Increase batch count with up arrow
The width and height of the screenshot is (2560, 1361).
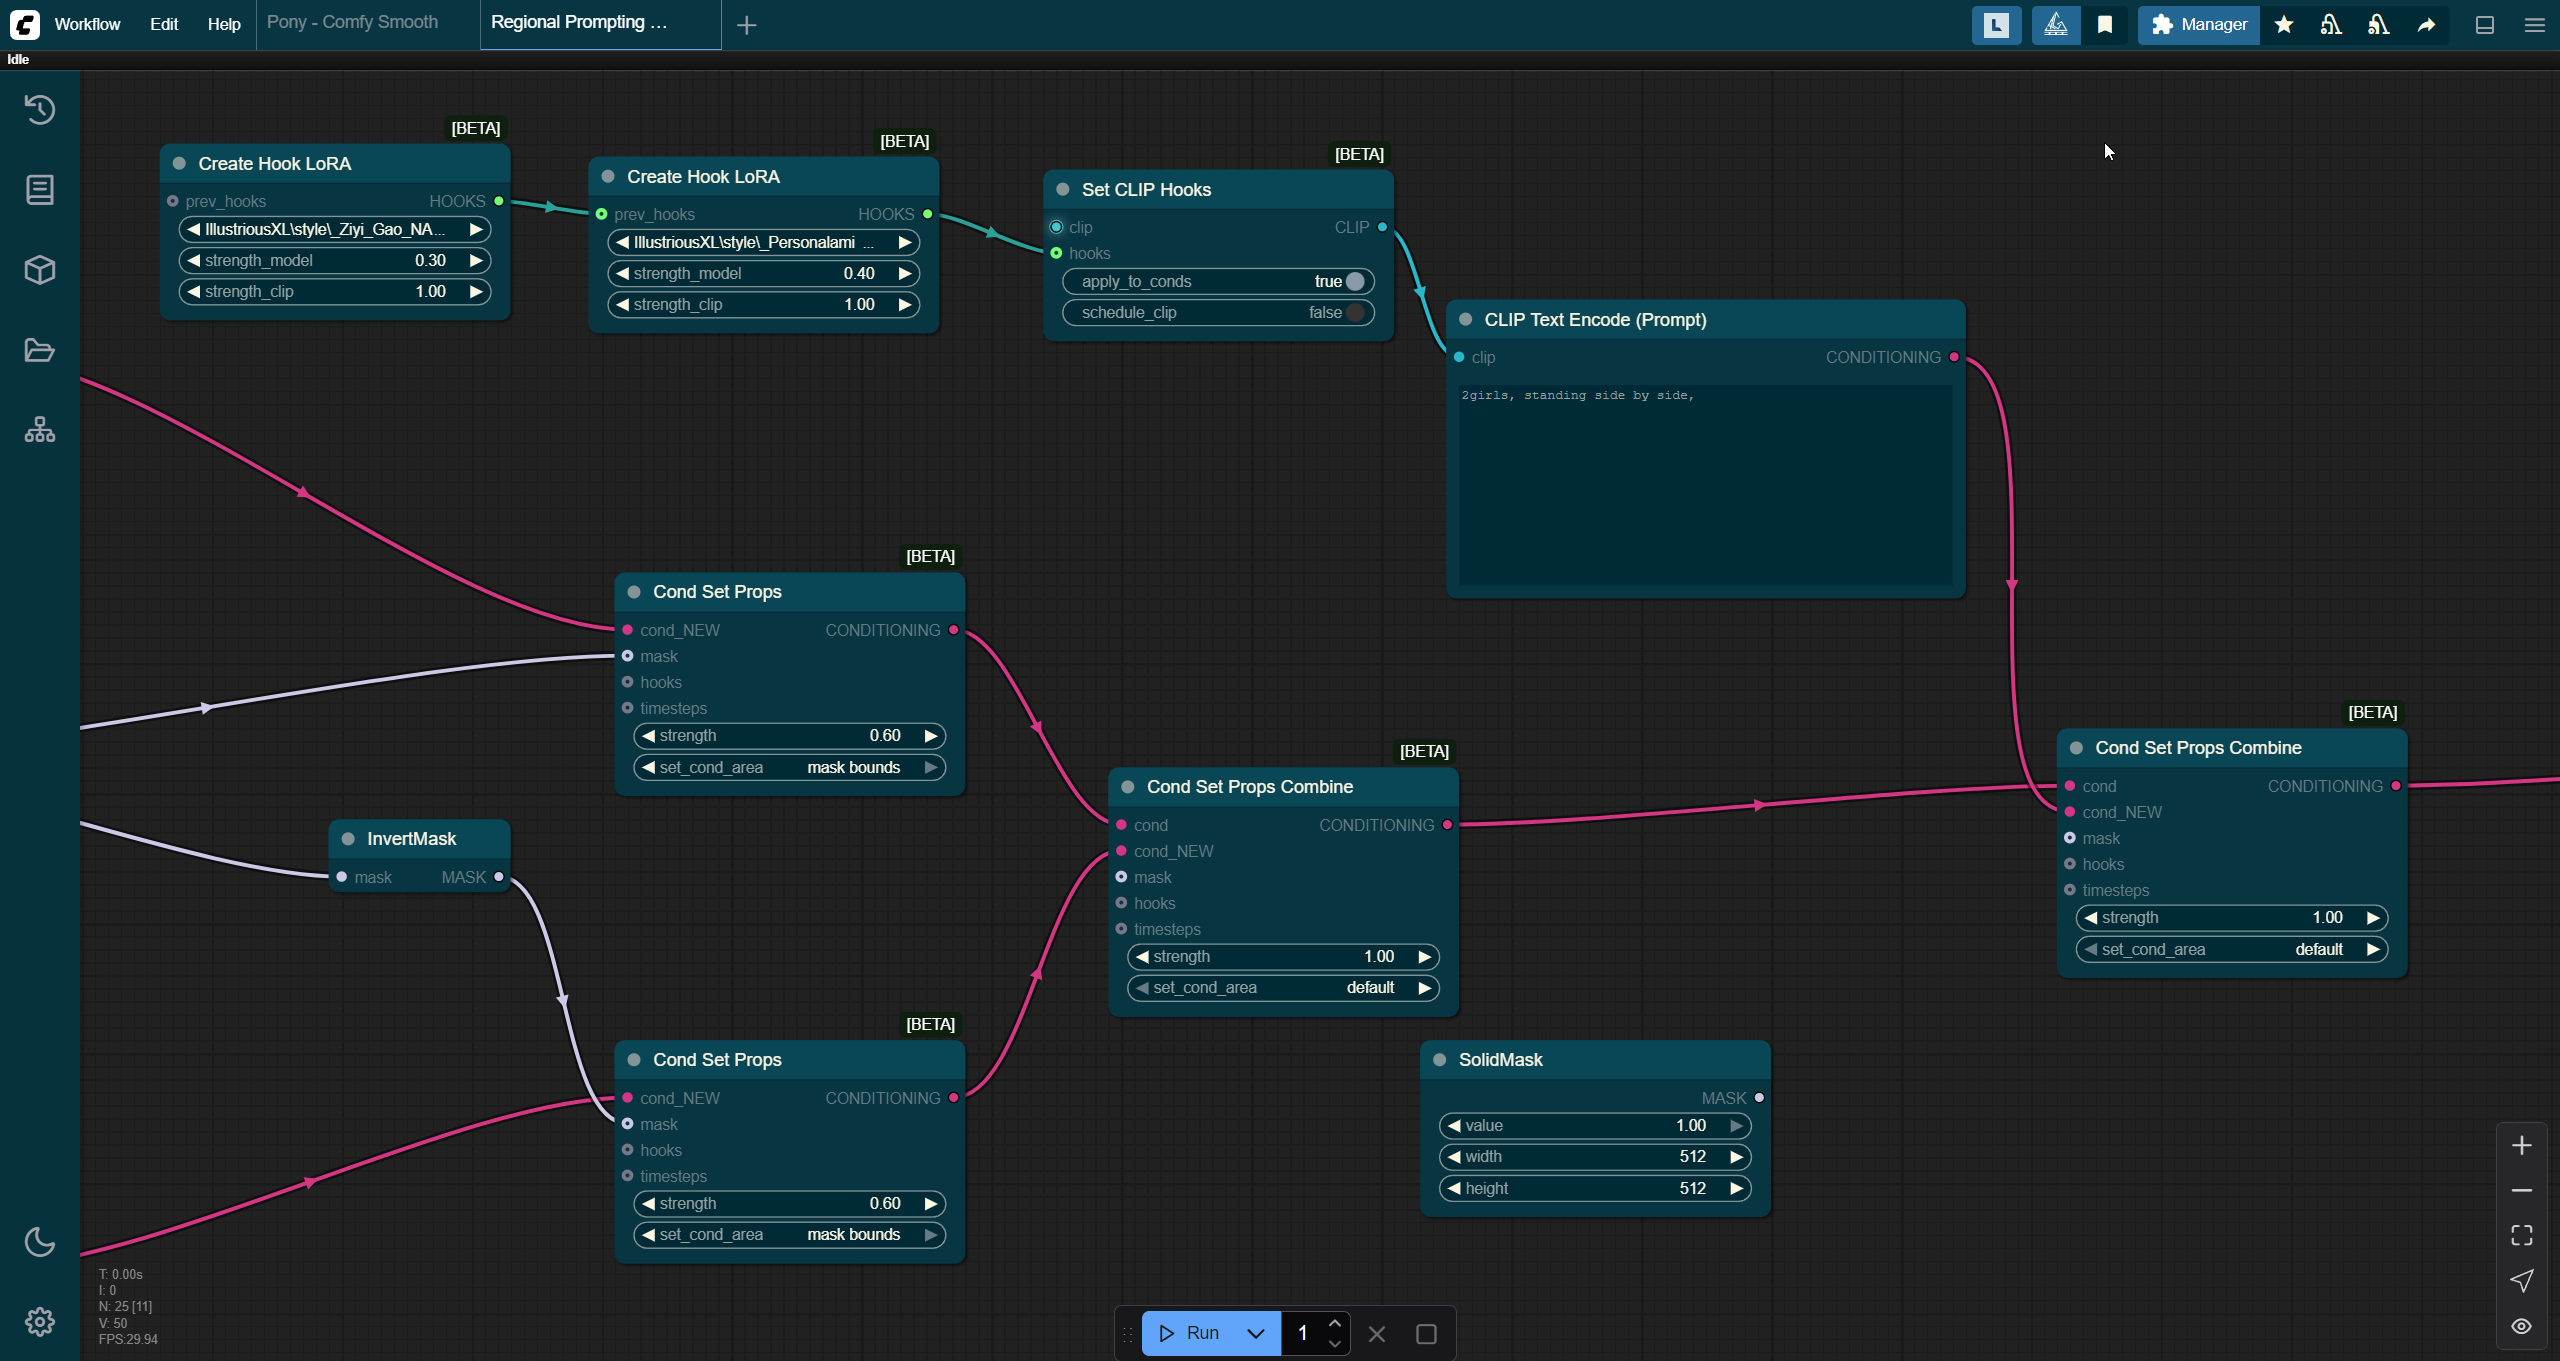pyautogui.click(x=1335, y=1324)
